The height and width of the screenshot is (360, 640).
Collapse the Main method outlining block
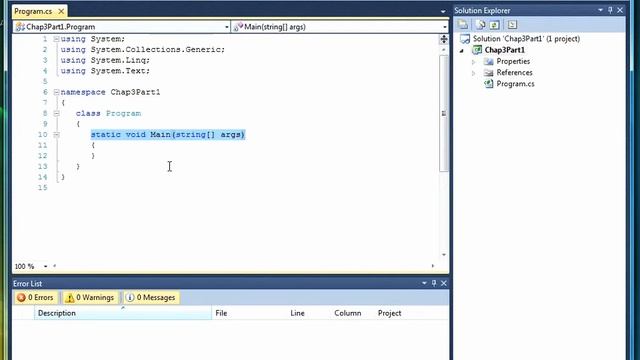pos(56,135)
